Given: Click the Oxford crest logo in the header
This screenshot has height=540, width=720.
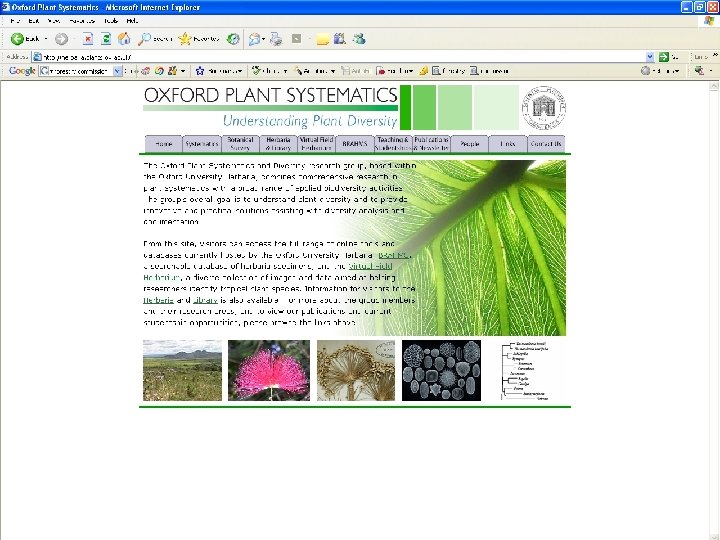Looking at the screenshot, I should [544, 107].
